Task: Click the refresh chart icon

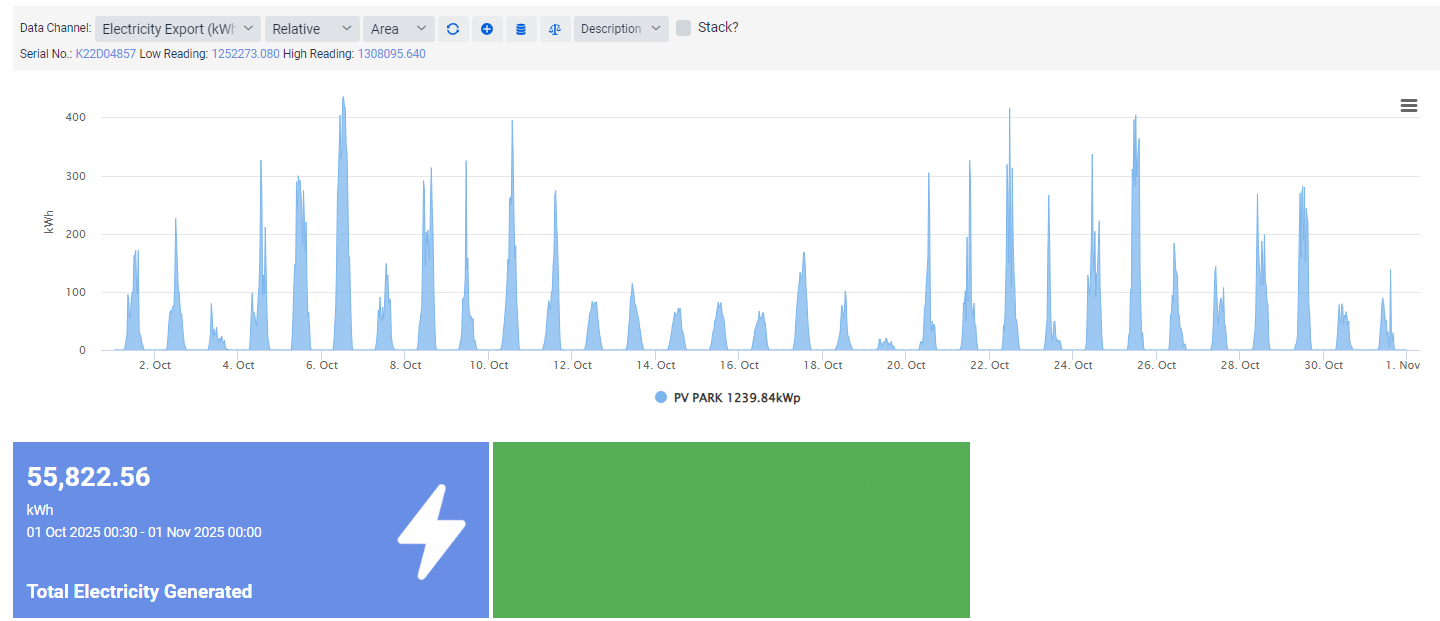Action: pos(453,29)
